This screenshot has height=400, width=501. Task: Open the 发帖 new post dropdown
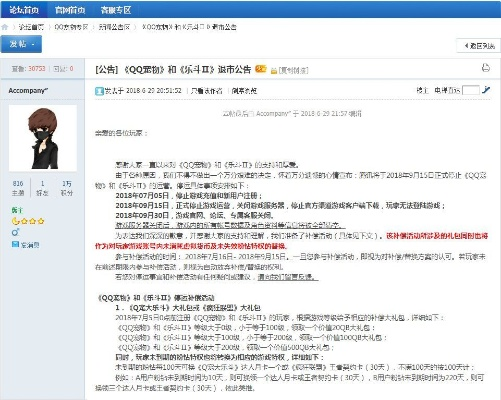pyautogui.click(x=21, y=44)
